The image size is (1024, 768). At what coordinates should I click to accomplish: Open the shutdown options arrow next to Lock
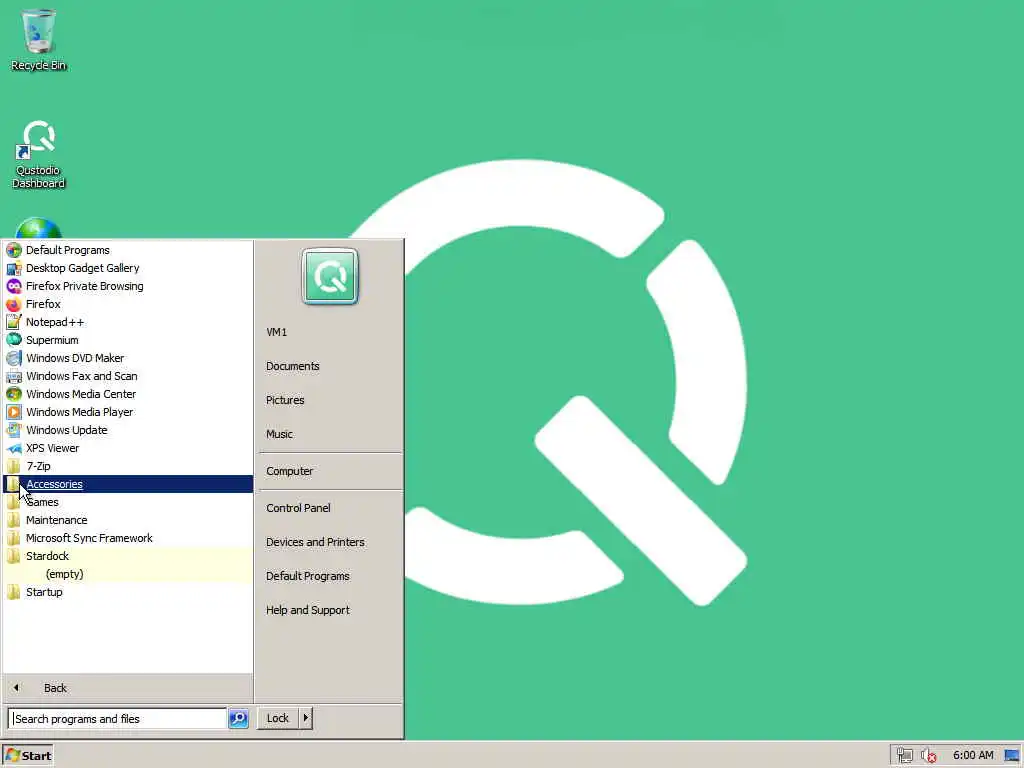click(305, 718)
